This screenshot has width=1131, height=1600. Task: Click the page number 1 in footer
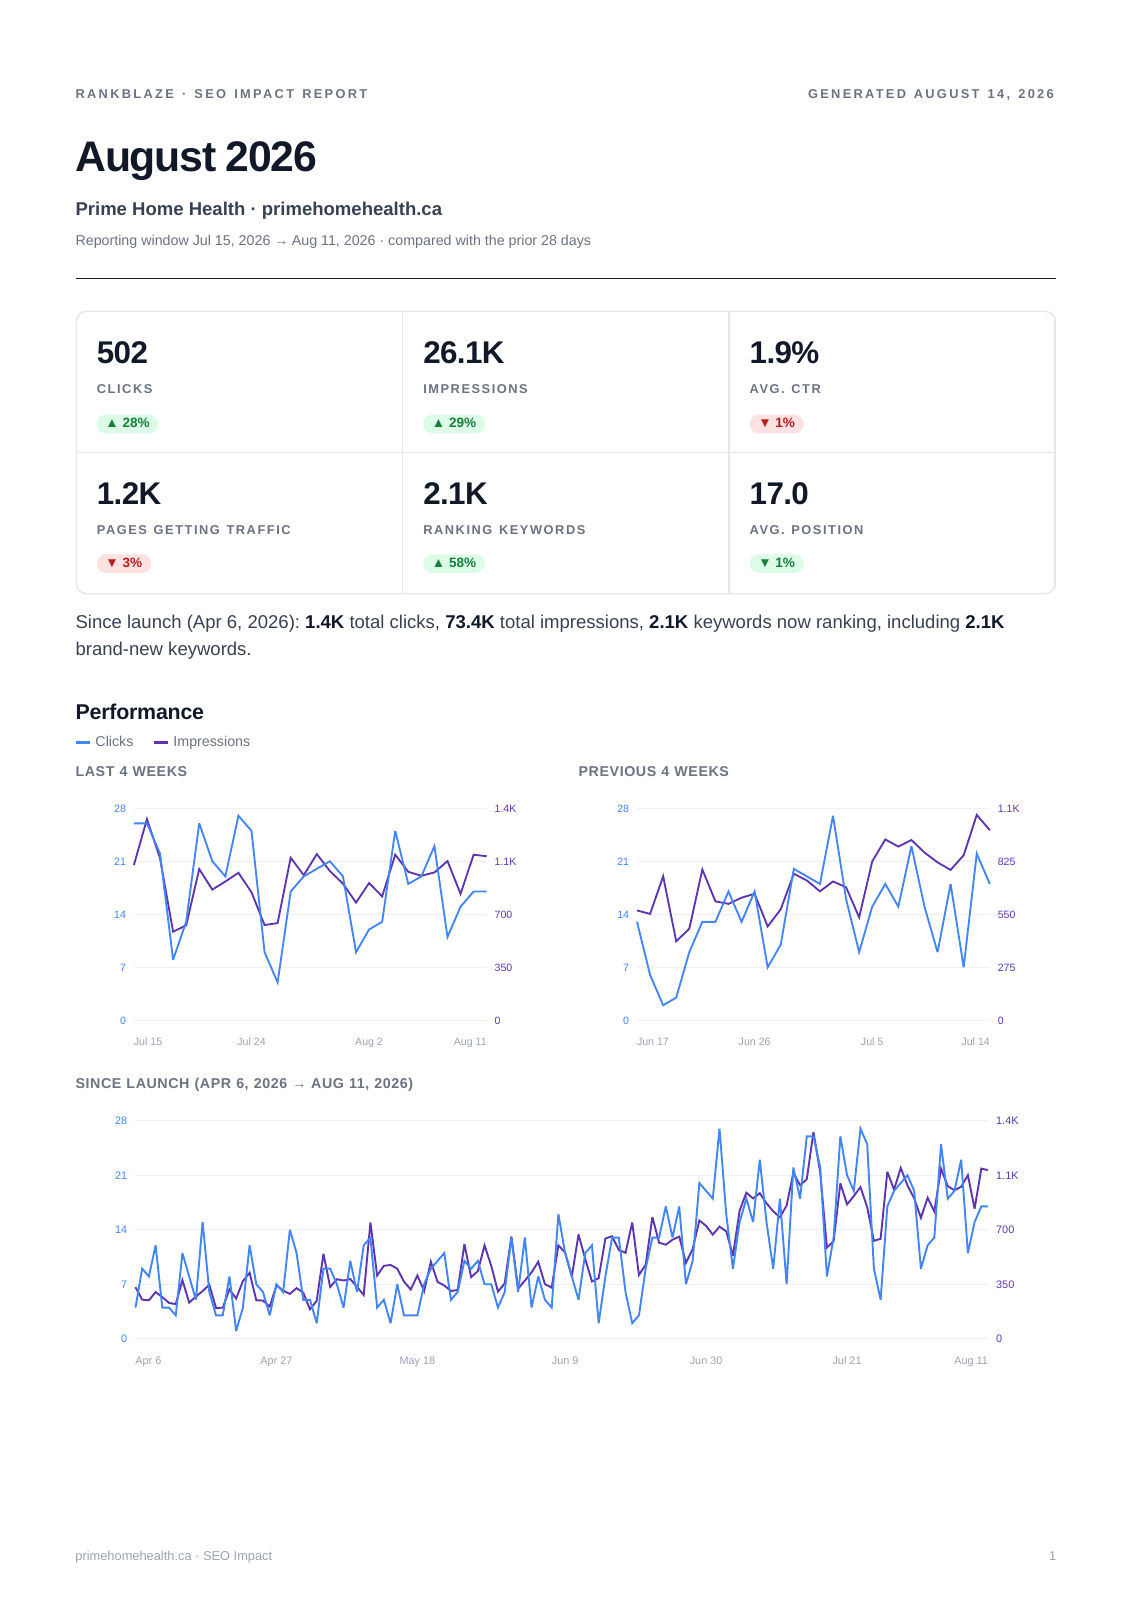[x=1052, y=1556]
